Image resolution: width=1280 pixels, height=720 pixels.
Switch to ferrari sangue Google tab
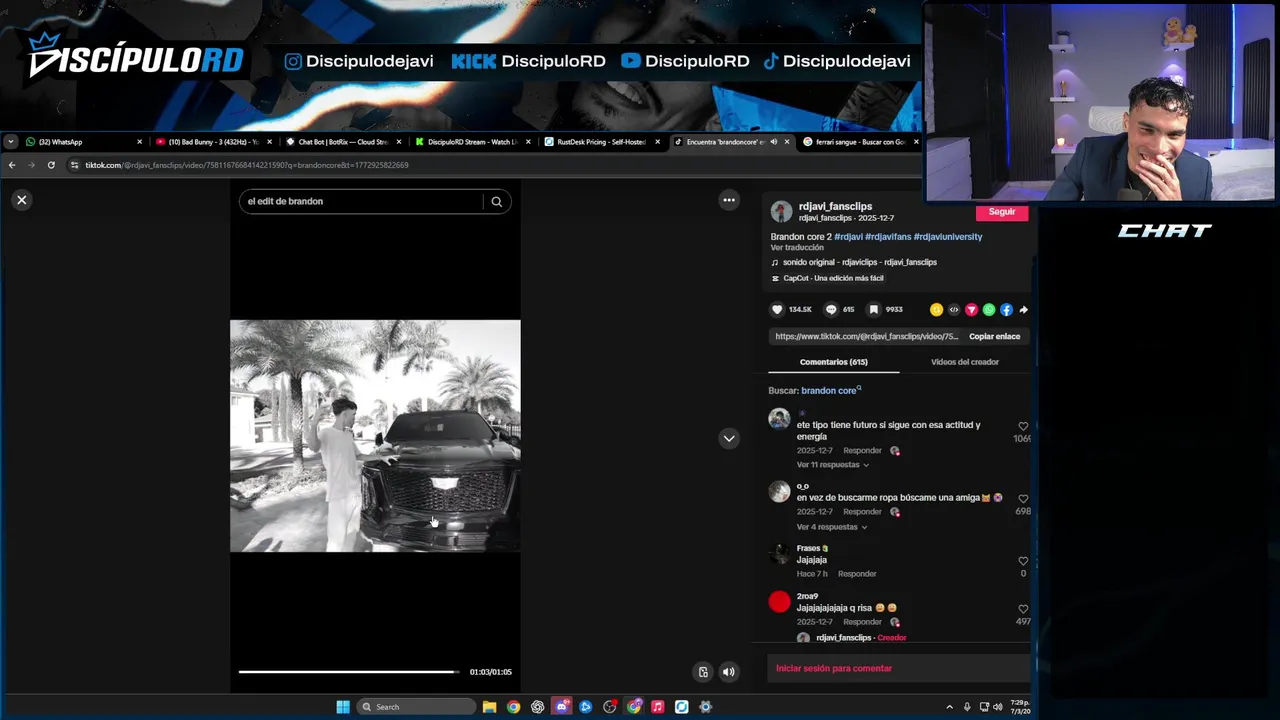859,142
